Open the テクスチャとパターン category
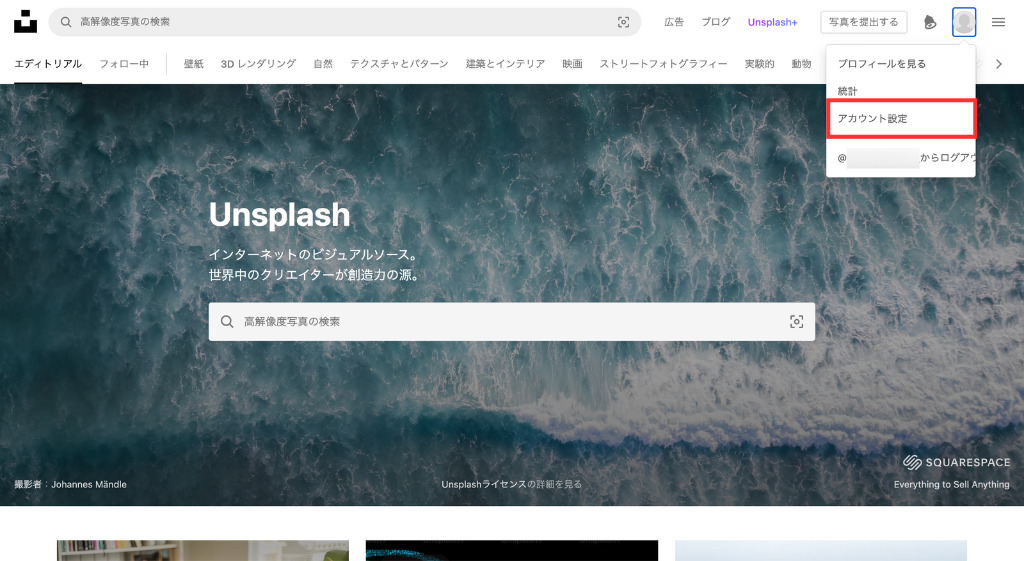Screen dimensions: 1024x561 [399, 64]
